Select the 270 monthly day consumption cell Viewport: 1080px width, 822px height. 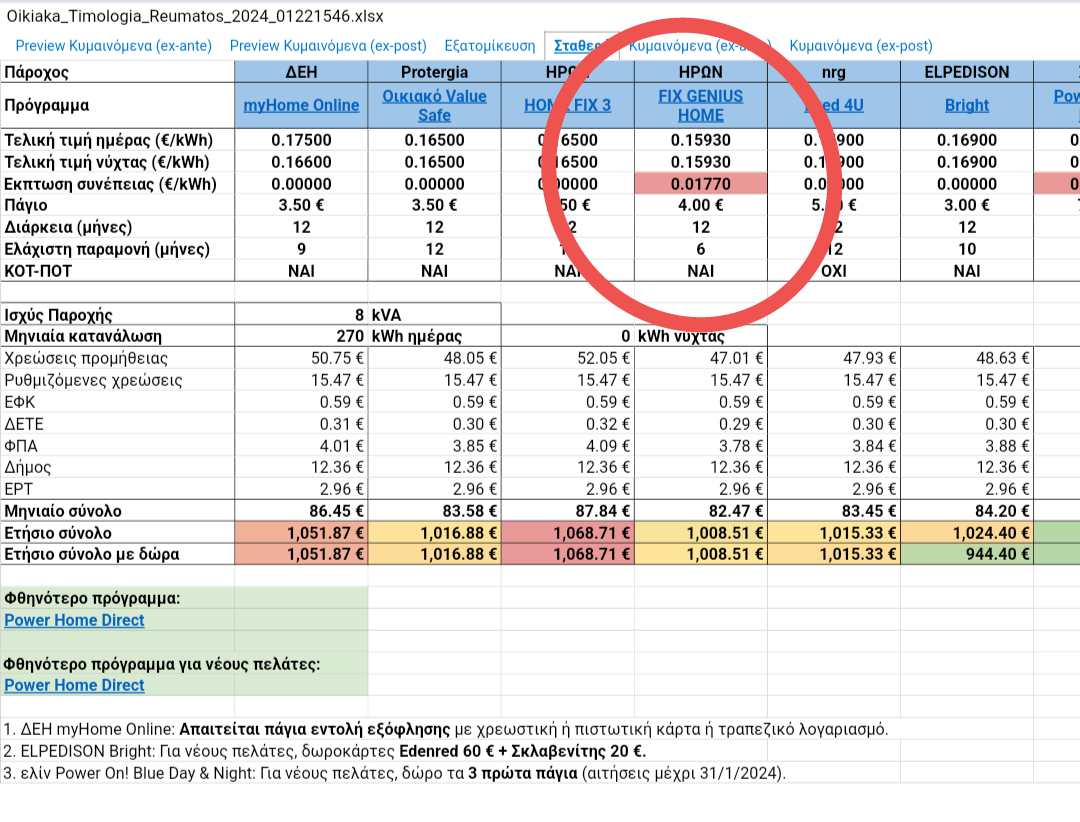click(301, 336)
